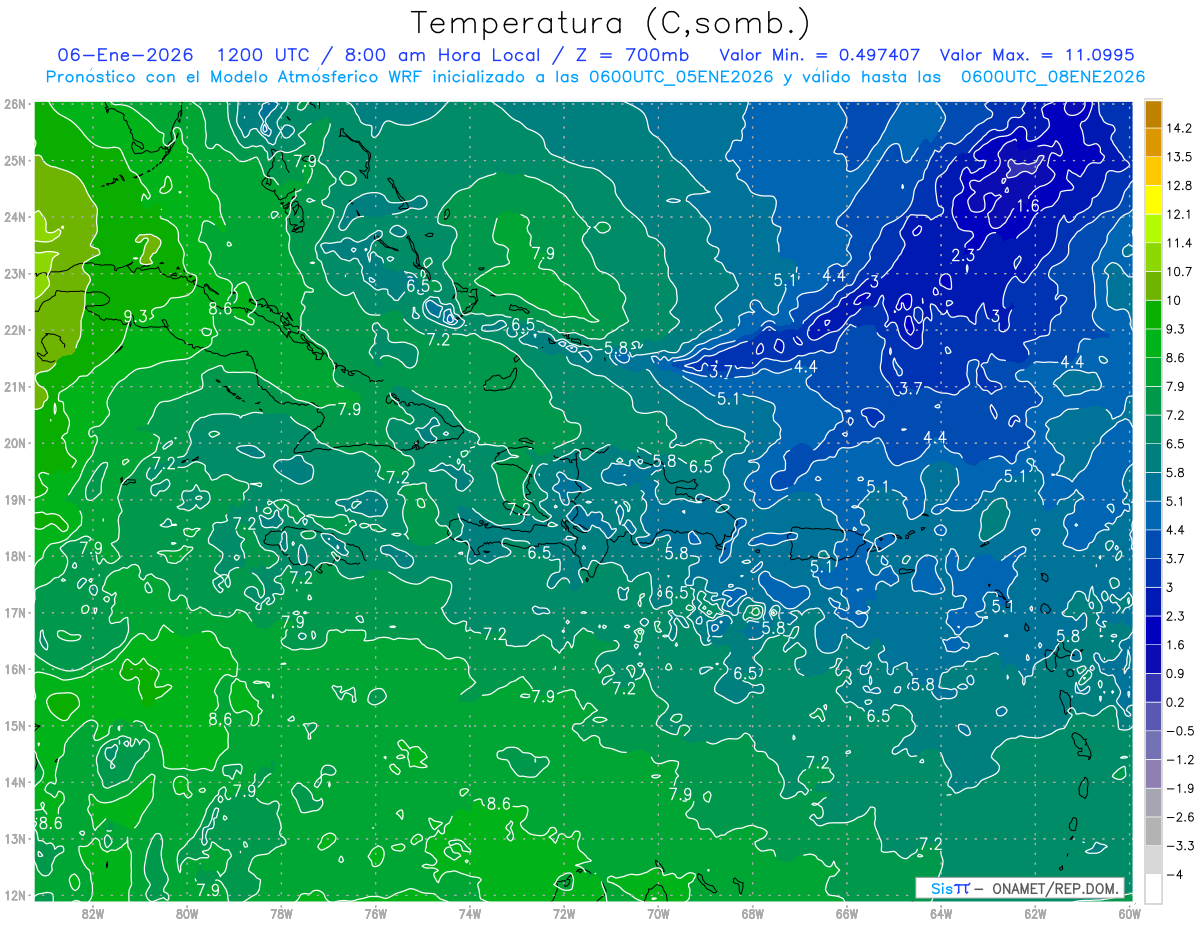Click the "12N" latitude axis label
The width and height of the screenshot is (1200, 927).
click(15, 895)
